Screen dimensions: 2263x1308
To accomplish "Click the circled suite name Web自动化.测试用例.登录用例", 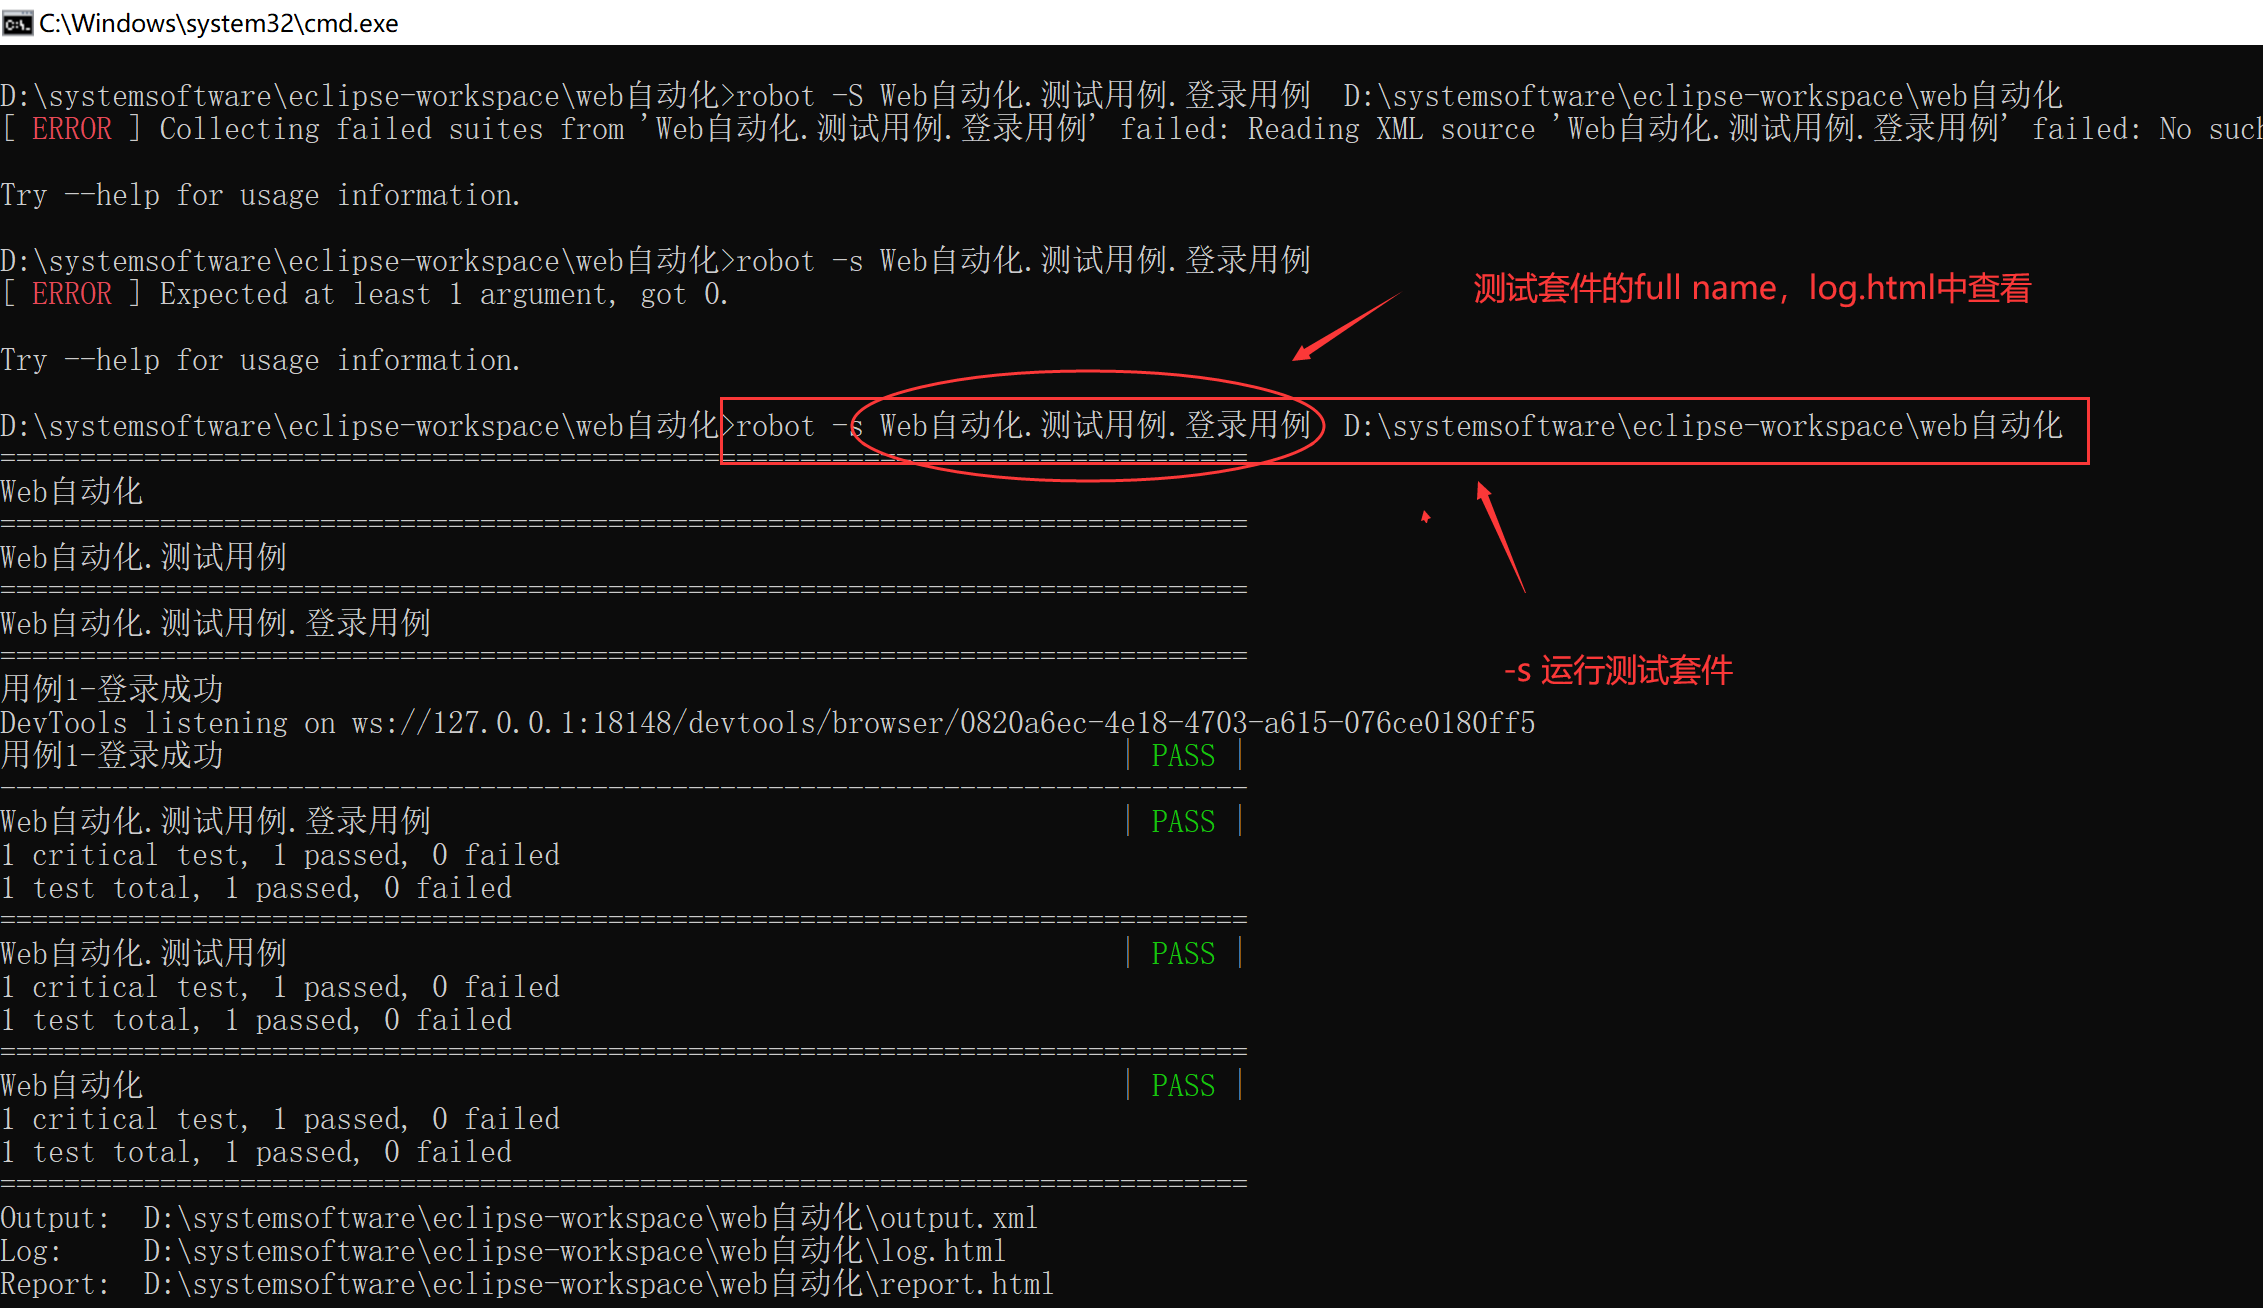I will point(1094,426).
